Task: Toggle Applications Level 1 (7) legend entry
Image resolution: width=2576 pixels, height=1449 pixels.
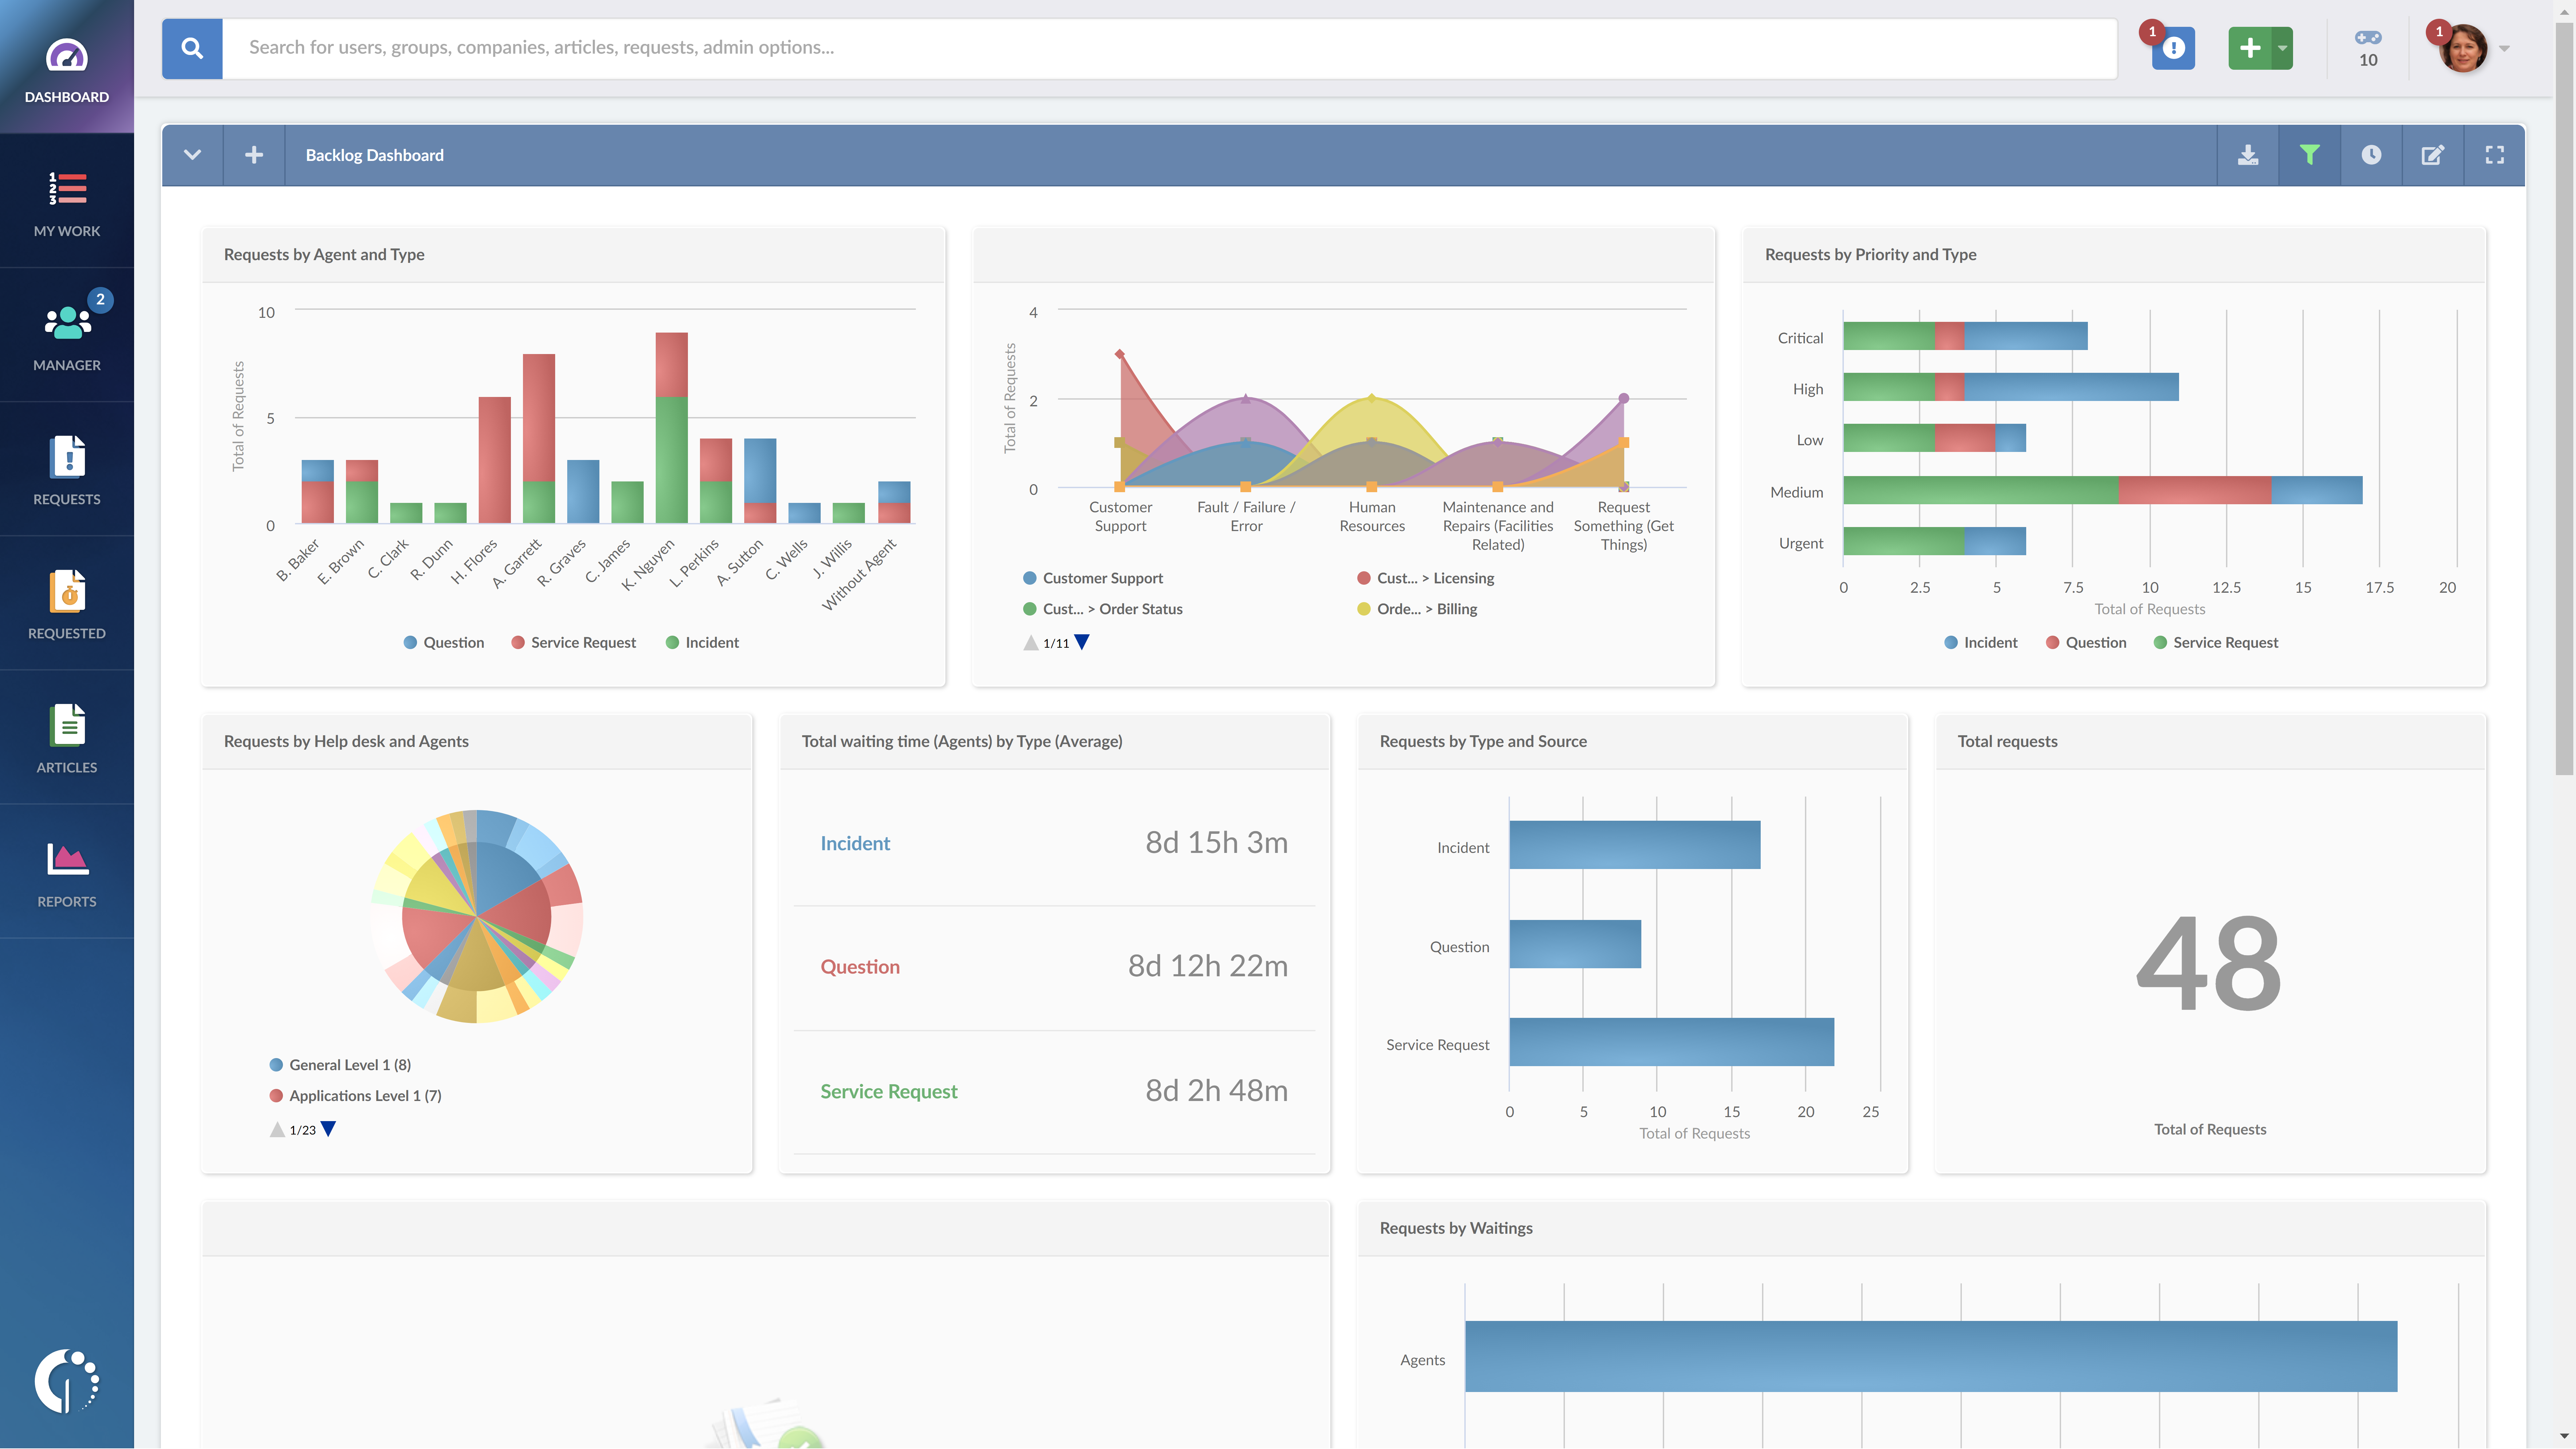Action: 355,1096
